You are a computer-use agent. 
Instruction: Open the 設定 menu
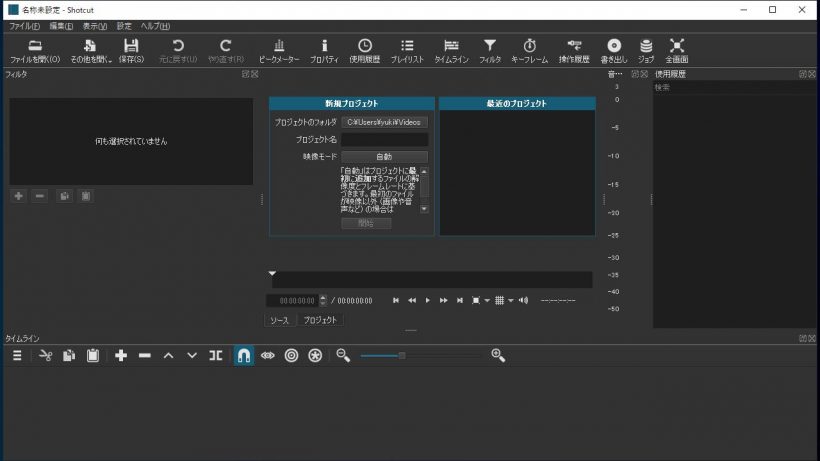click(124, 26)
